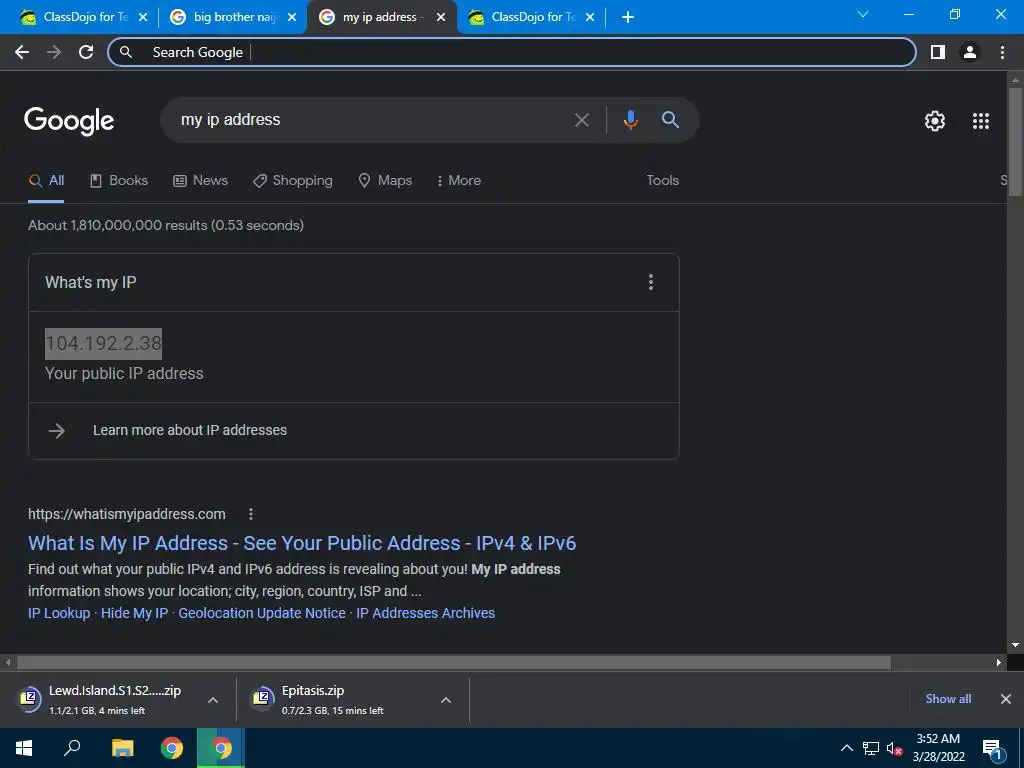The image size is (1024, 768).
Task: Open the Chrome profile avatar
Action: (970, 52)
